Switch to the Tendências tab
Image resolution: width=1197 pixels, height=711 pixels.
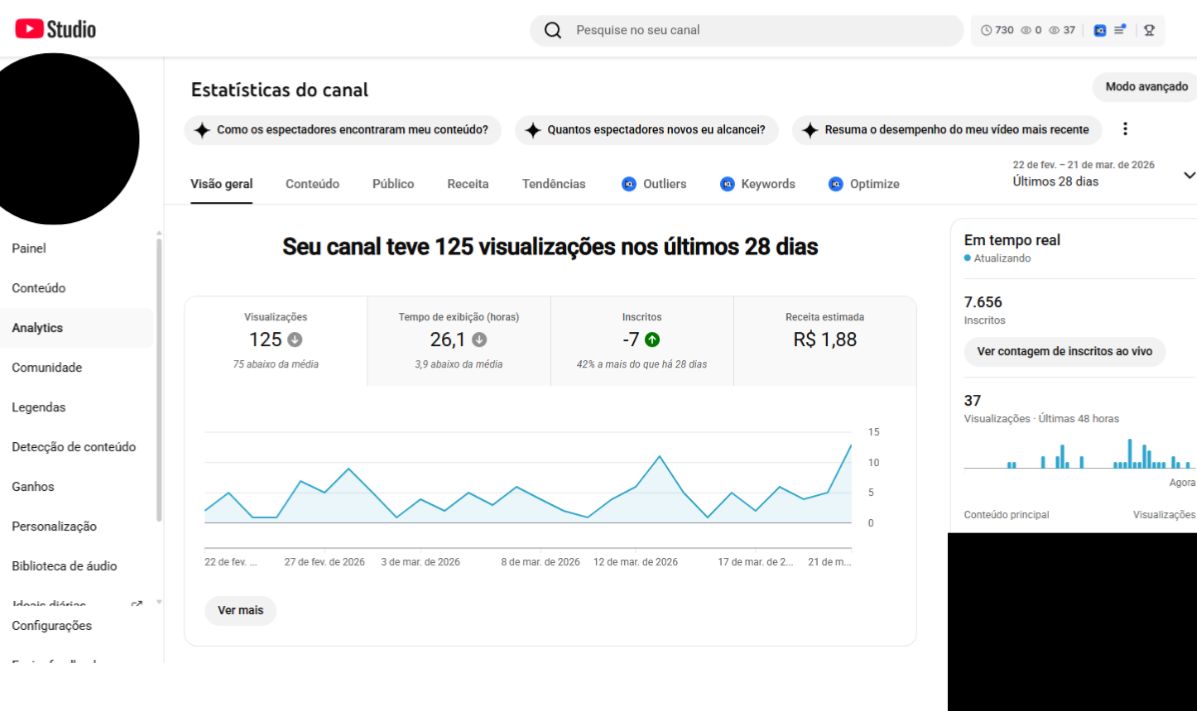[553, 184]
